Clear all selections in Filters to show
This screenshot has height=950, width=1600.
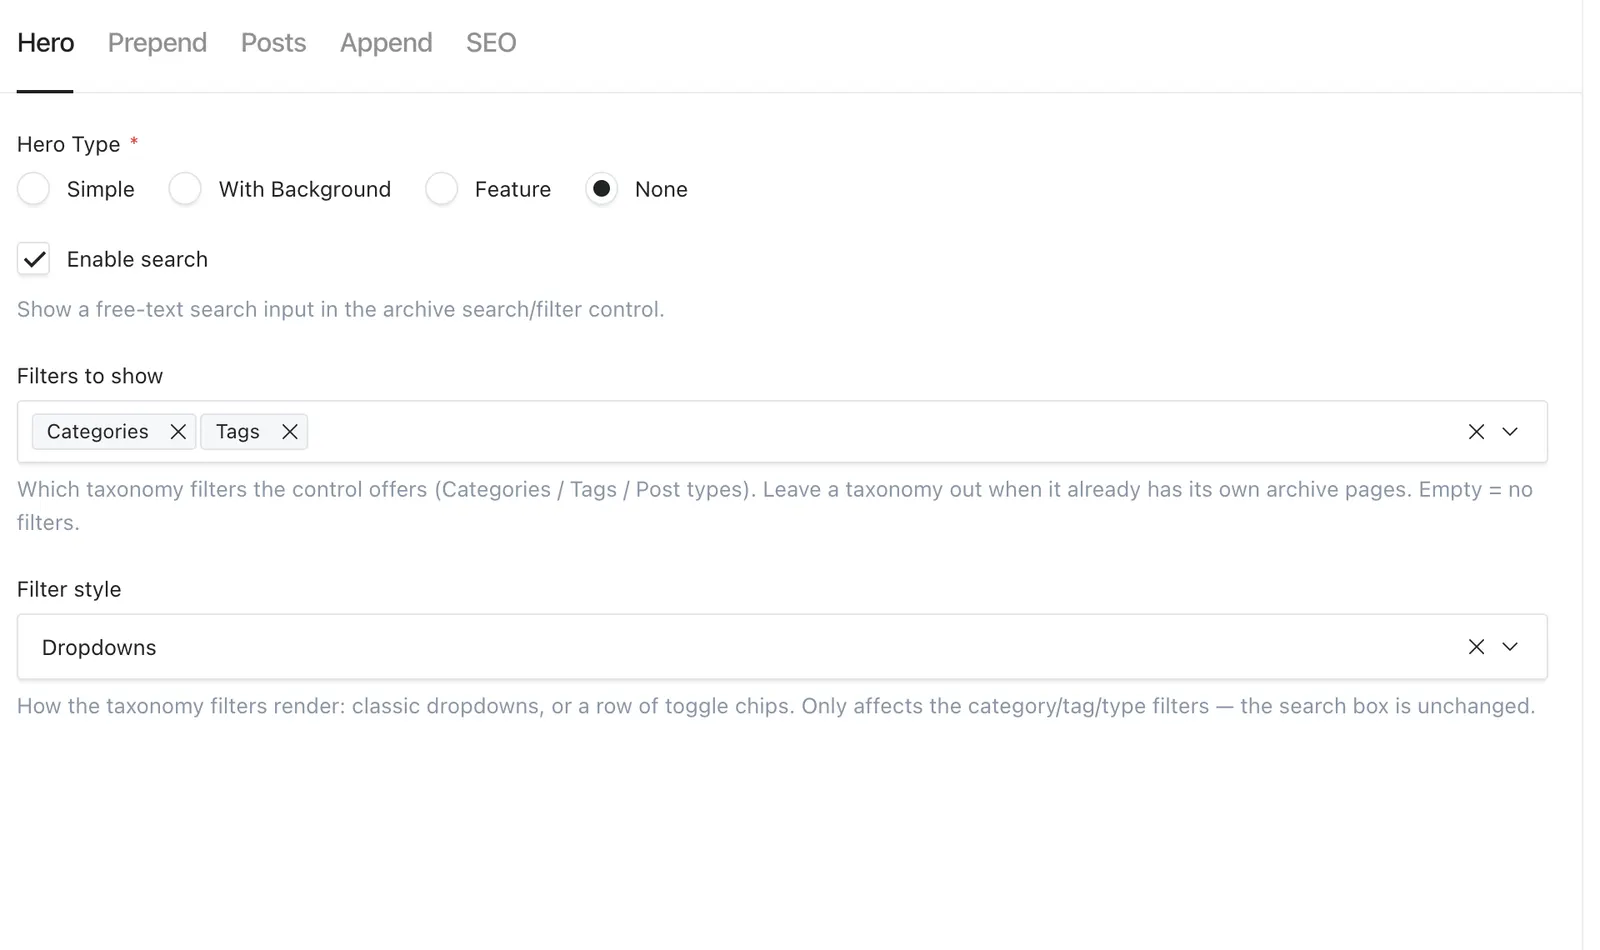click(1476, 432)
